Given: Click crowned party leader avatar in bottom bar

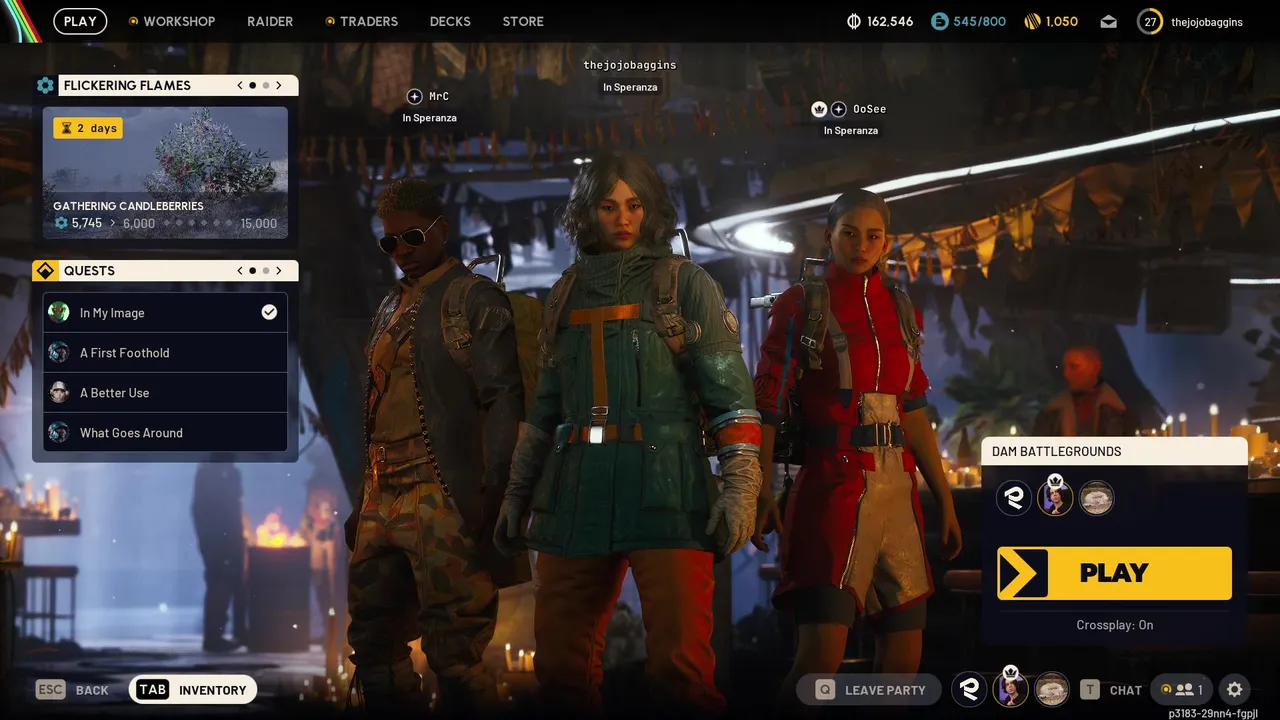Looking at the screenshot, I should coord(1010,688).
